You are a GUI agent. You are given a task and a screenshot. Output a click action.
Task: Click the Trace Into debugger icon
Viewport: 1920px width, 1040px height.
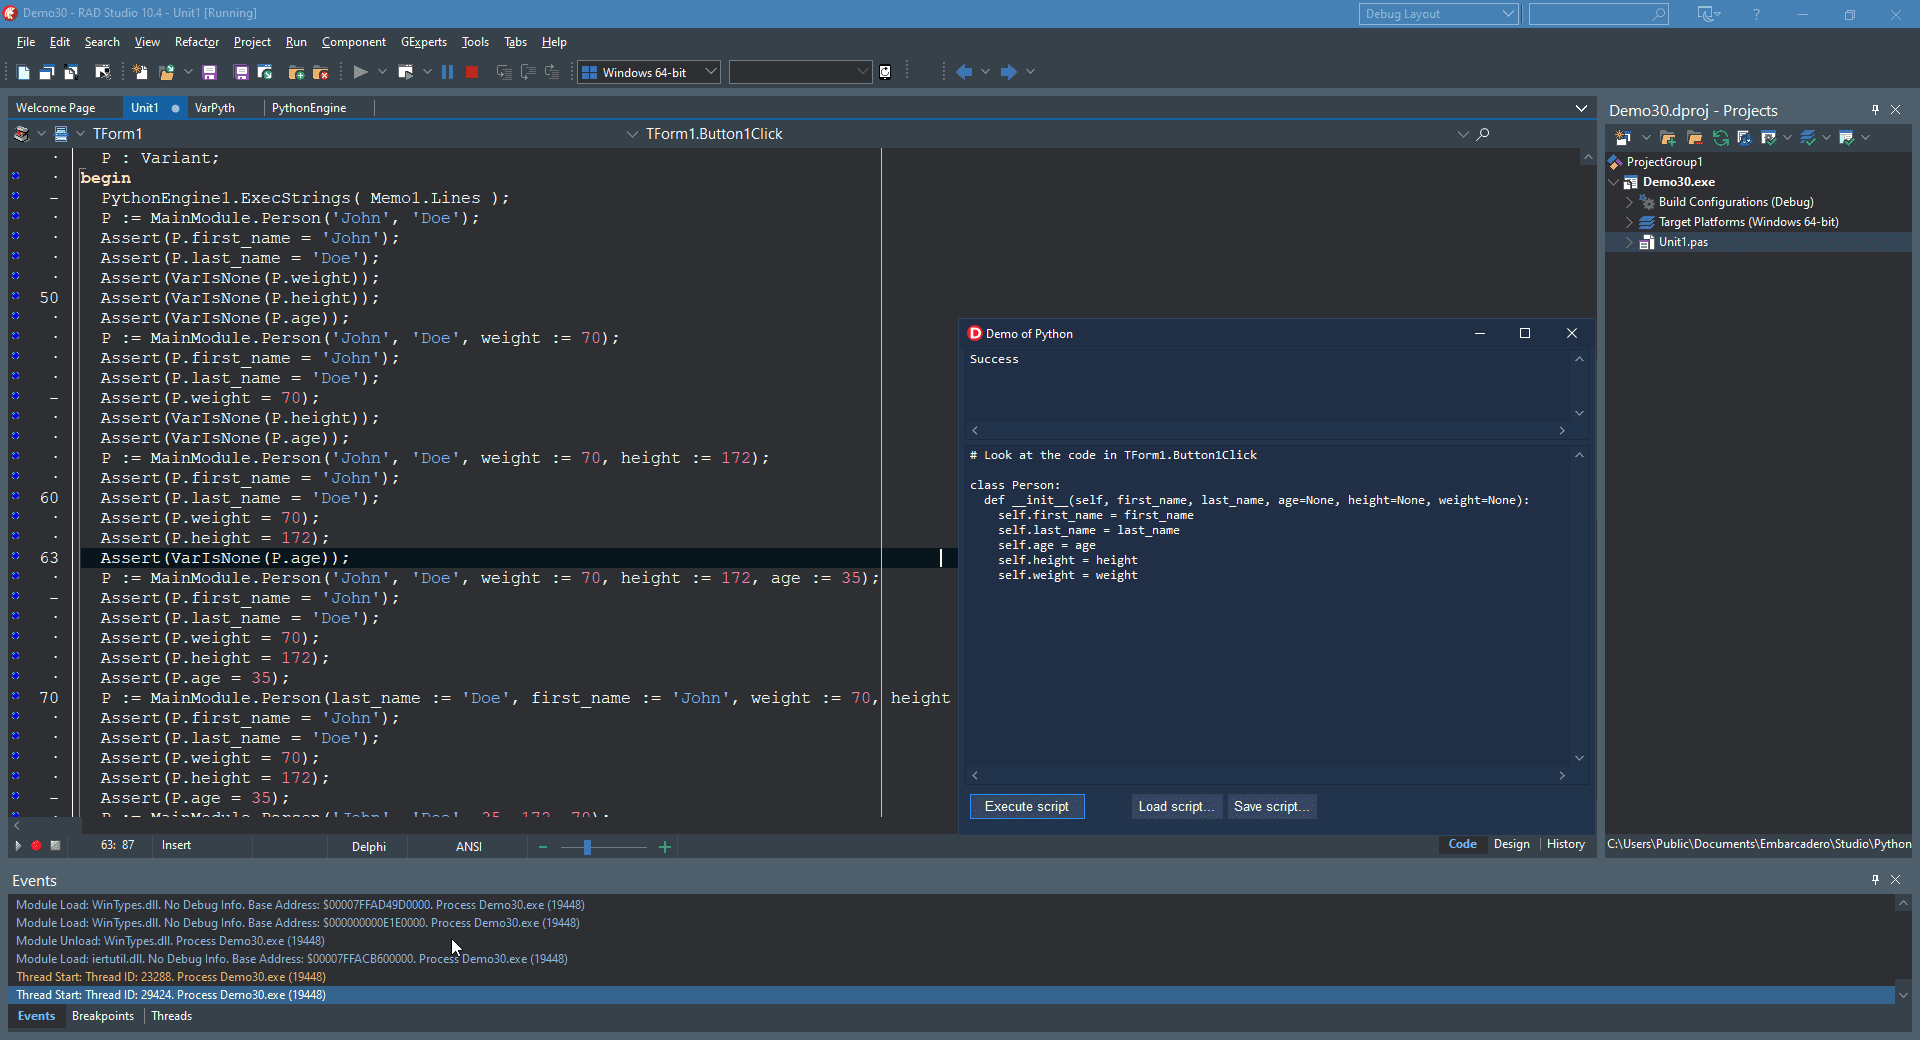(504, 72)
